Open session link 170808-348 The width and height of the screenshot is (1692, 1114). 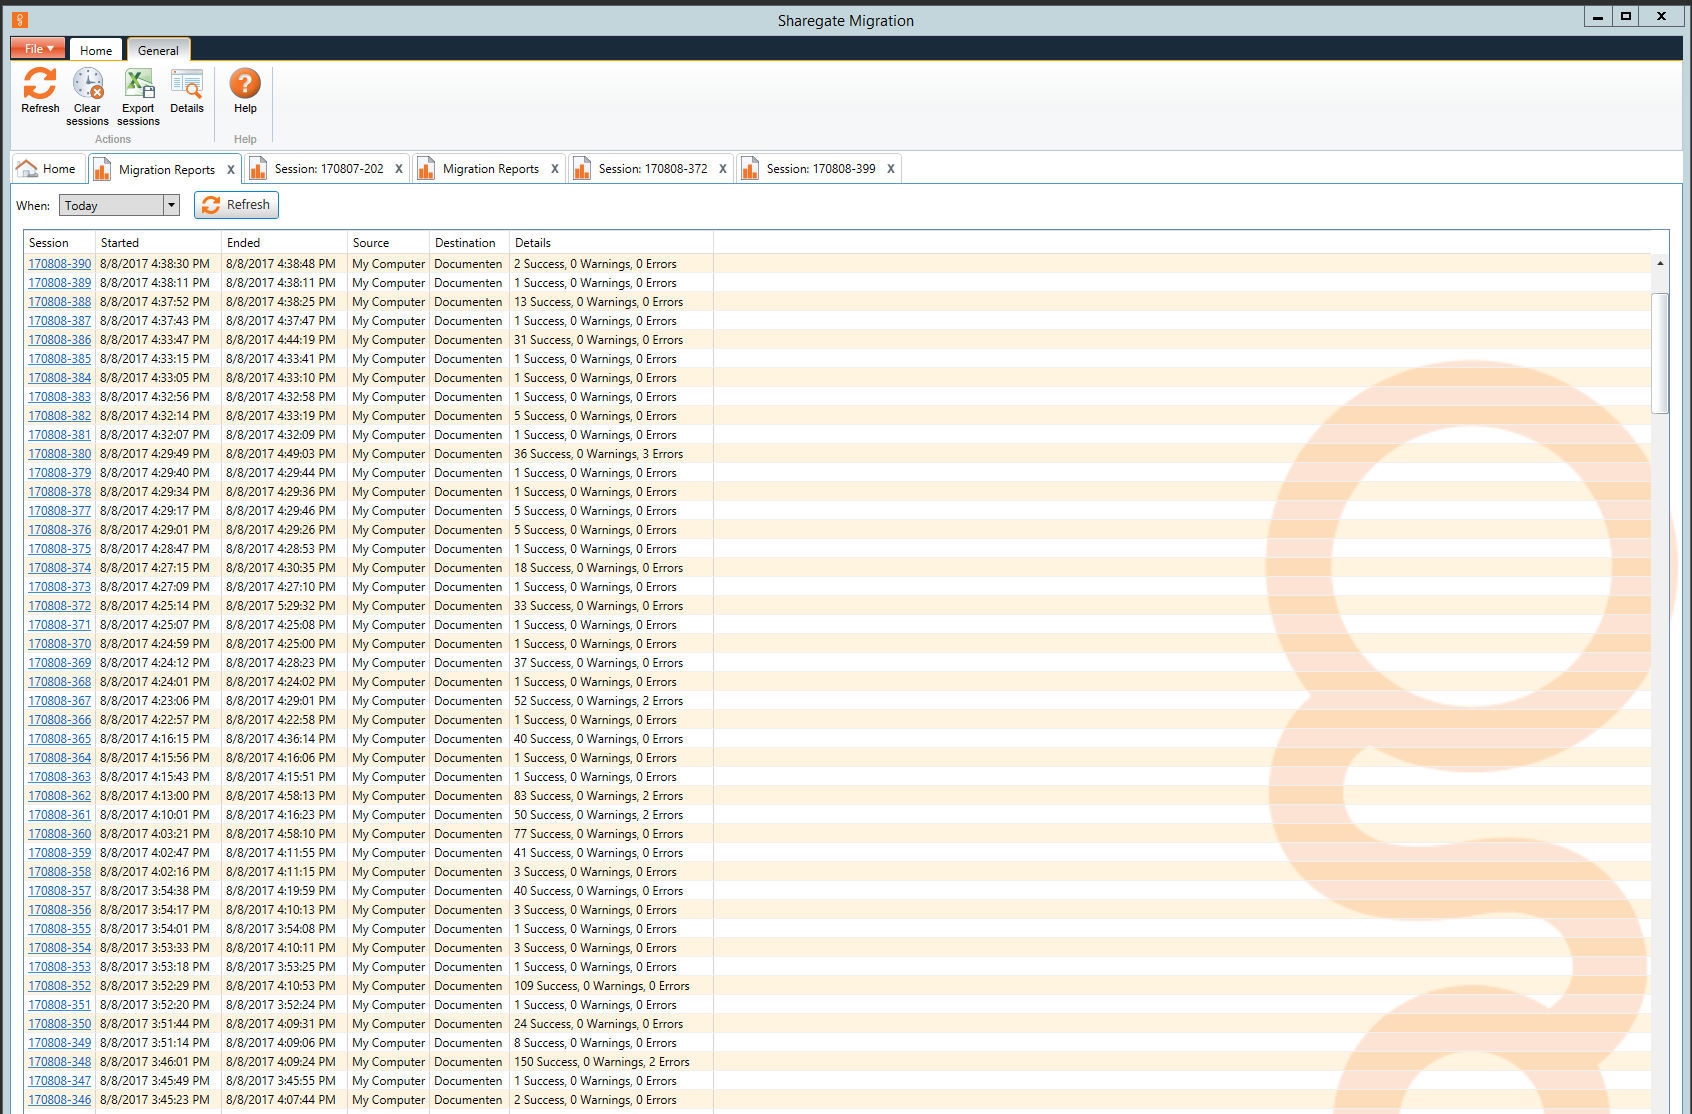click(59, 1062)
